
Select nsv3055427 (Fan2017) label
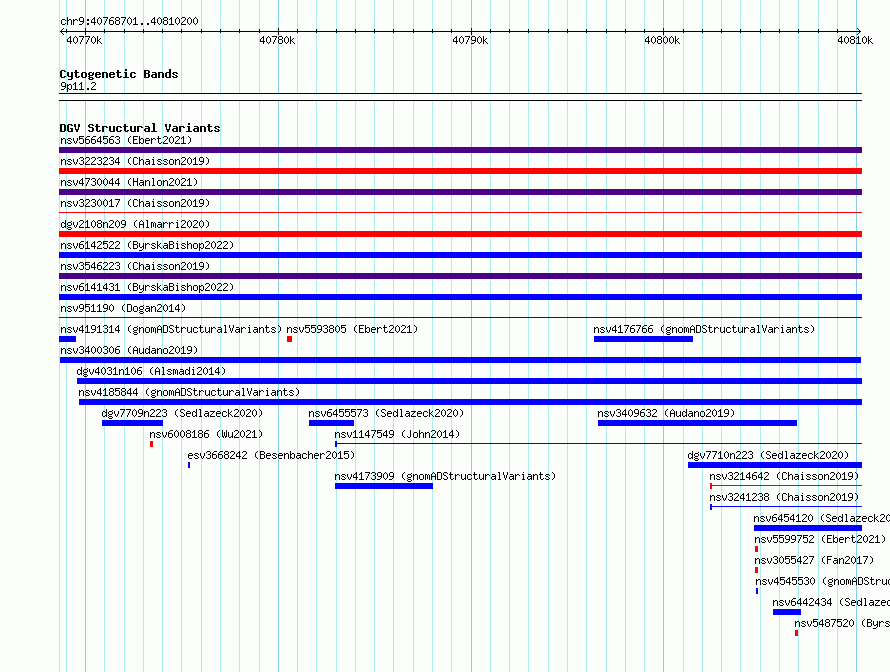tap(814, 560)
